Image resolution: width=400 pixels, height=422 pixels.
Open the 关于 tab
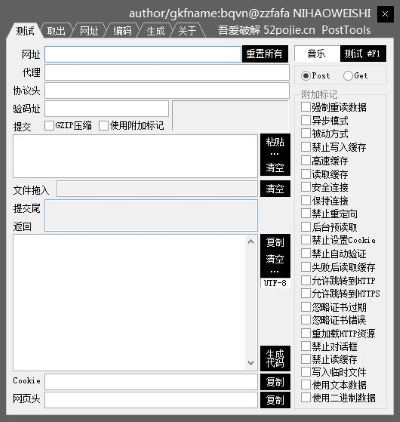click(x=187, y=31)
